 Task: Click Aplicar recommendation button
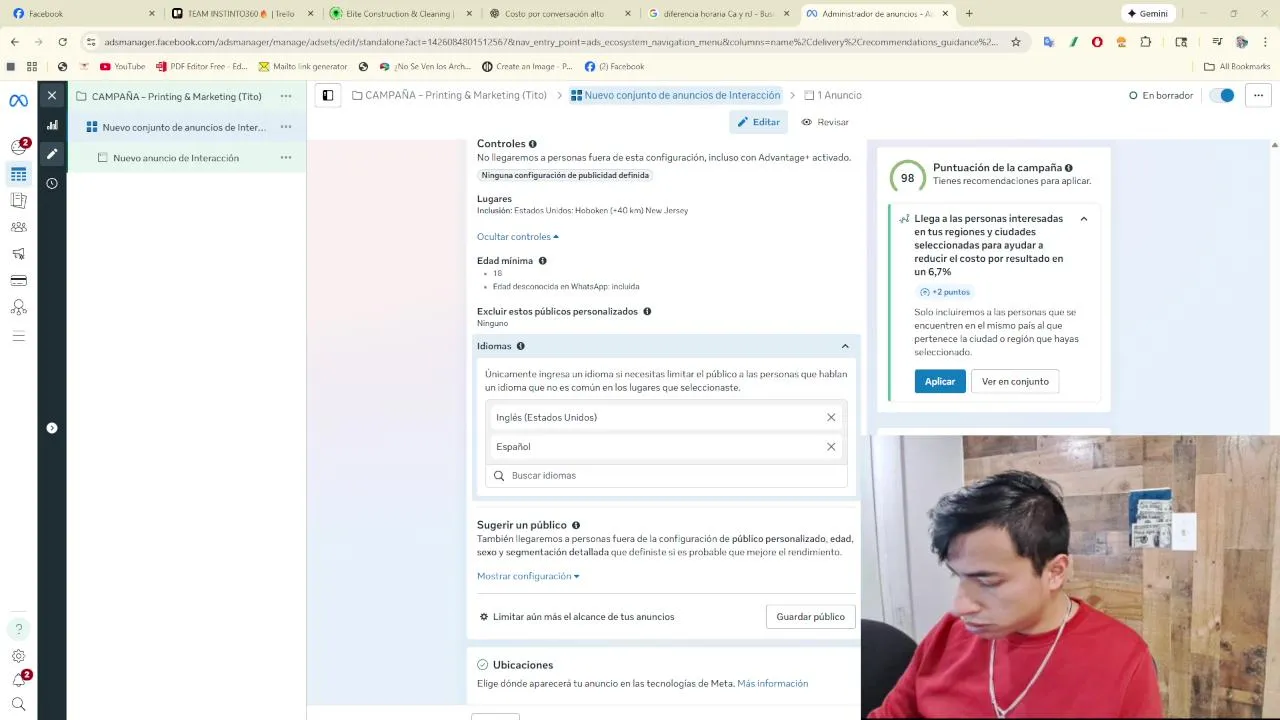[940, 381]
